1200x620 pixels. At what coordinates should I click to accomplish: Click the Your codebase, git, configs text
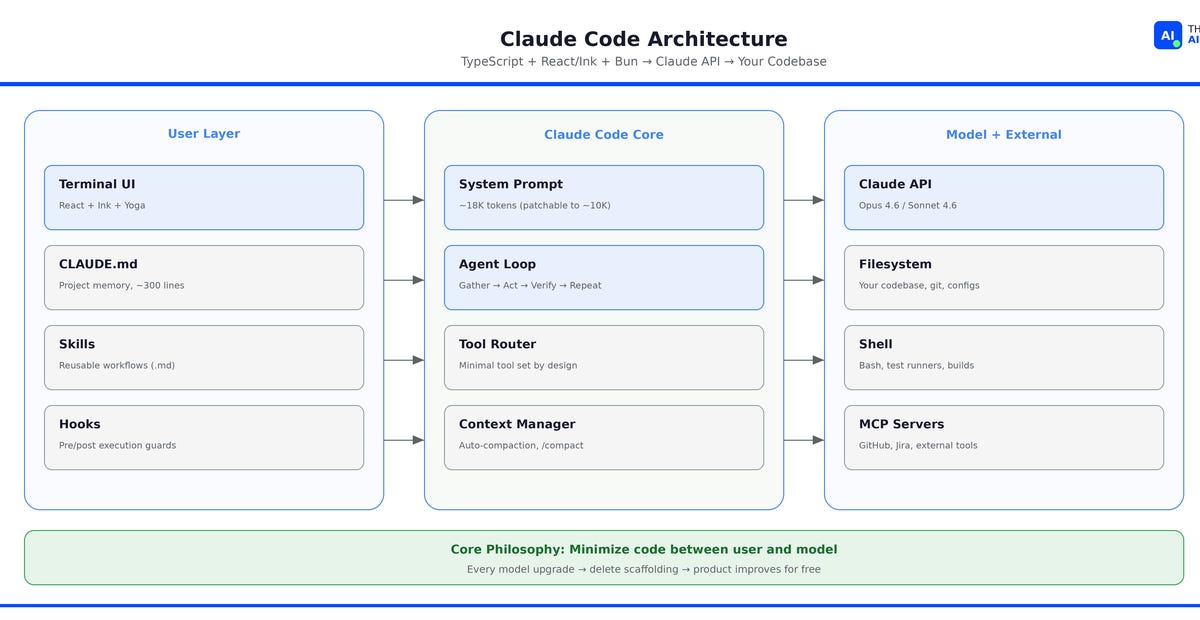coord(919,285)
